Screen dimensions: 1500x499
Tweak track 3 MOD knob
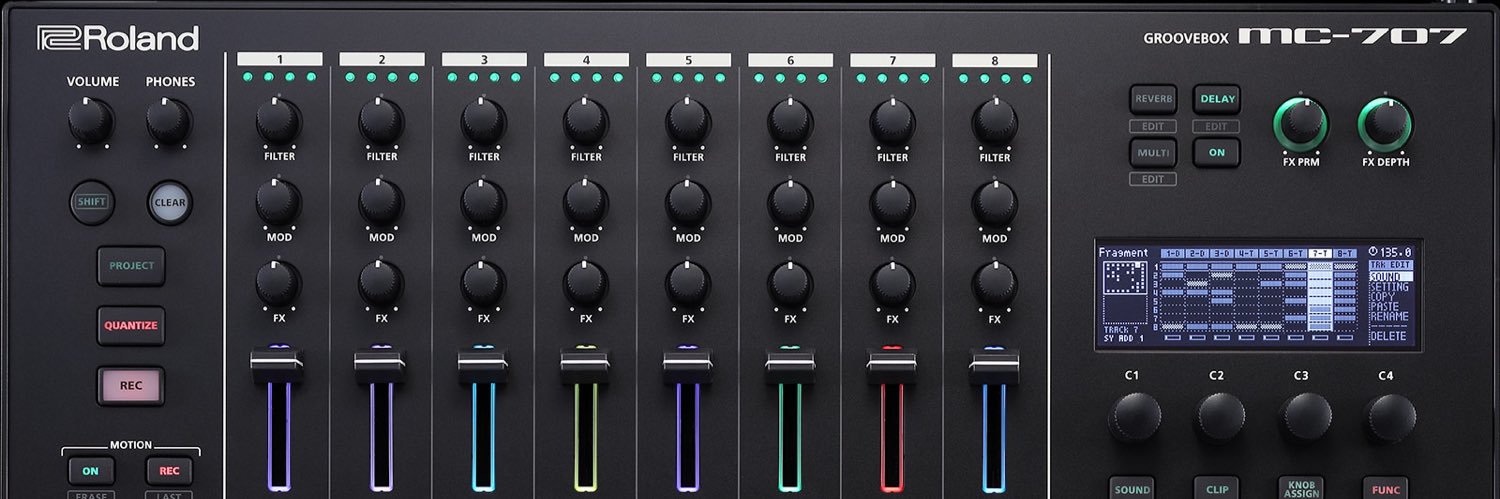click(x=483, y=203)
